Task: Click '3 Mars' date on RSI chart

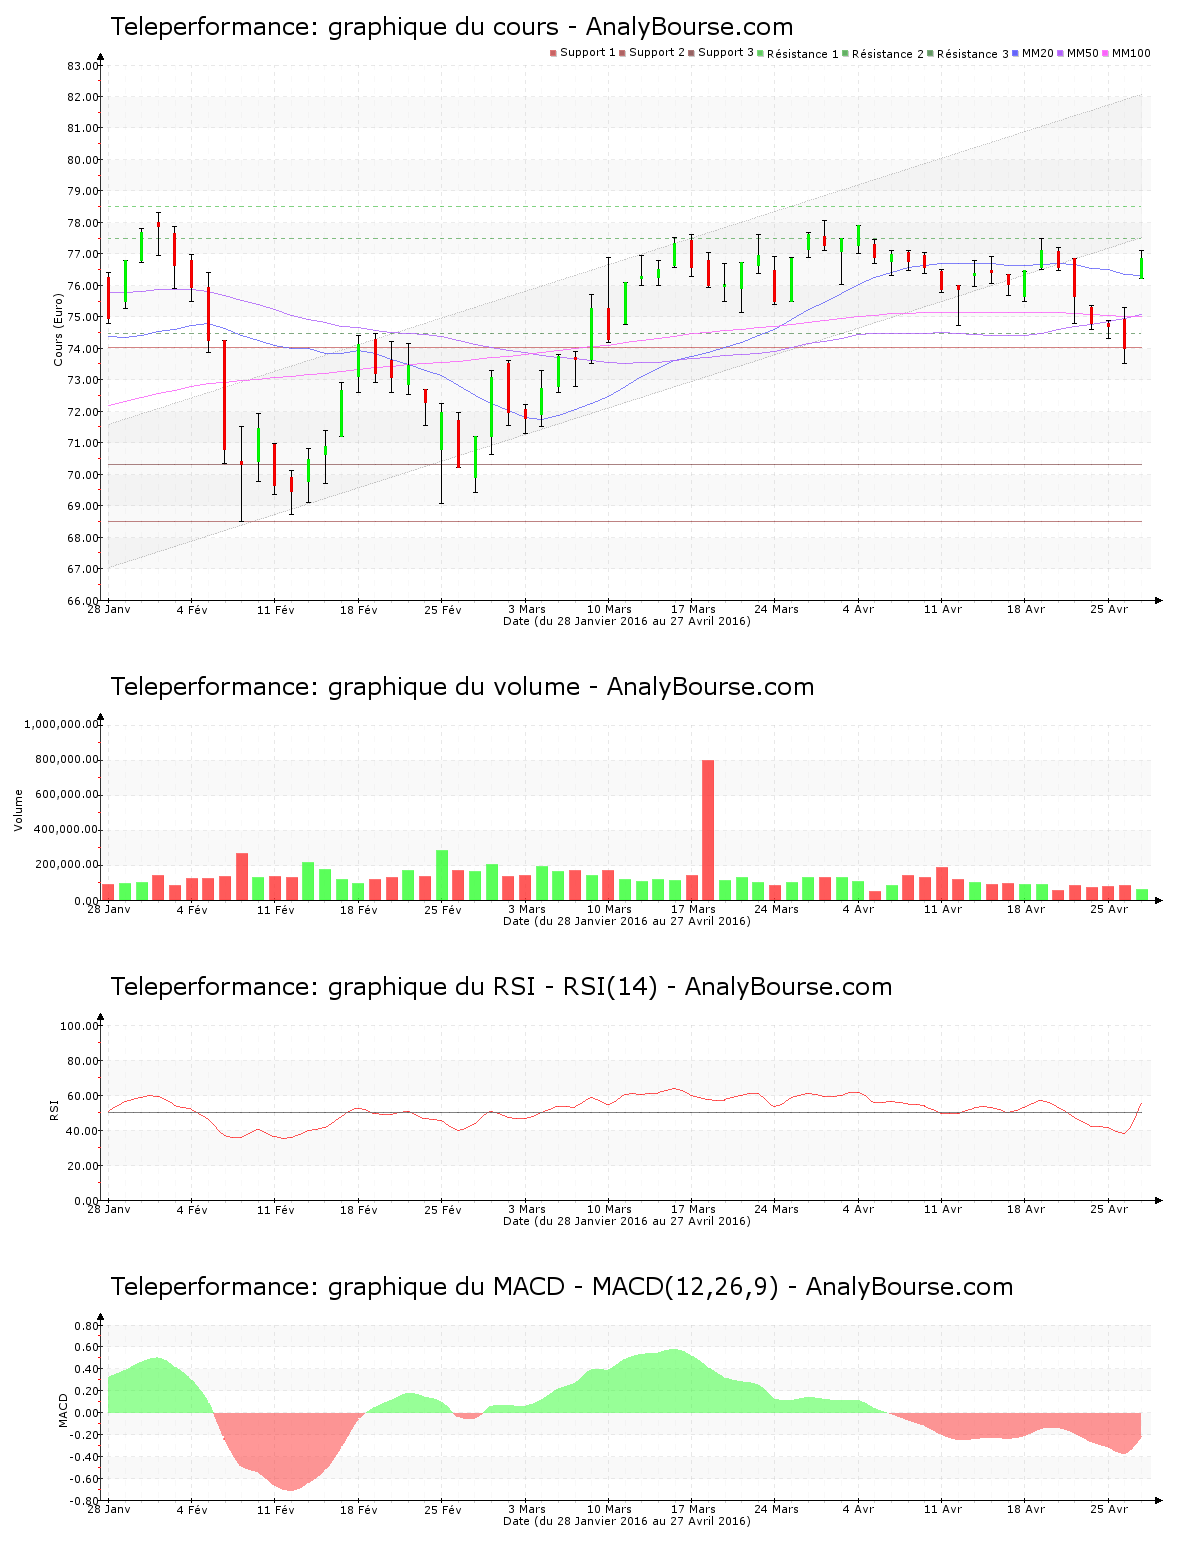Action: (527, 1209)
